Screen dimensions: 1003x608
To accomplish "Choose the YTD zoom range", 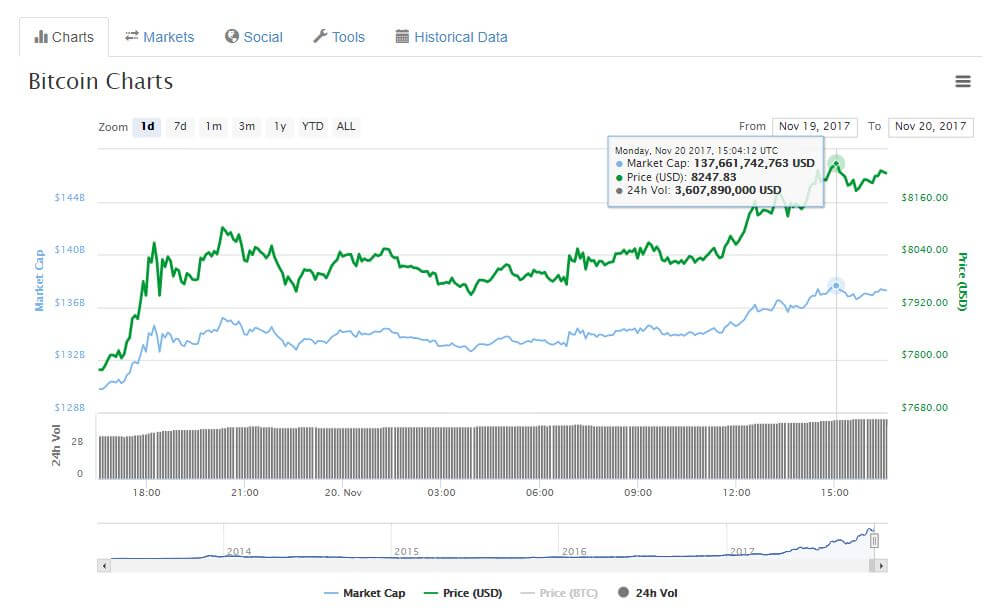I will [x=313, y=127].
